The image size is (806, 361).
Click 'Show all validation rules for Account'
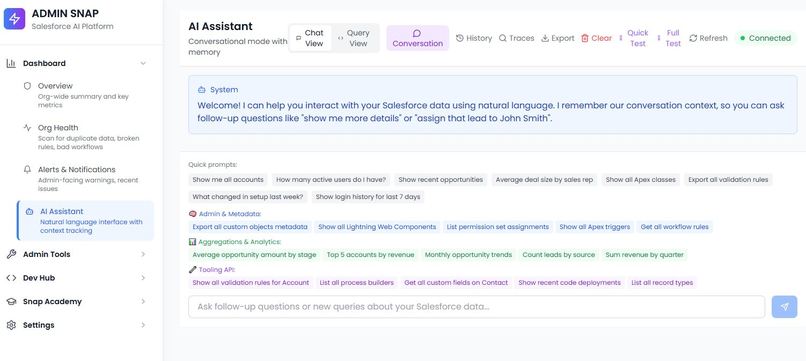(x=251, y=283)
